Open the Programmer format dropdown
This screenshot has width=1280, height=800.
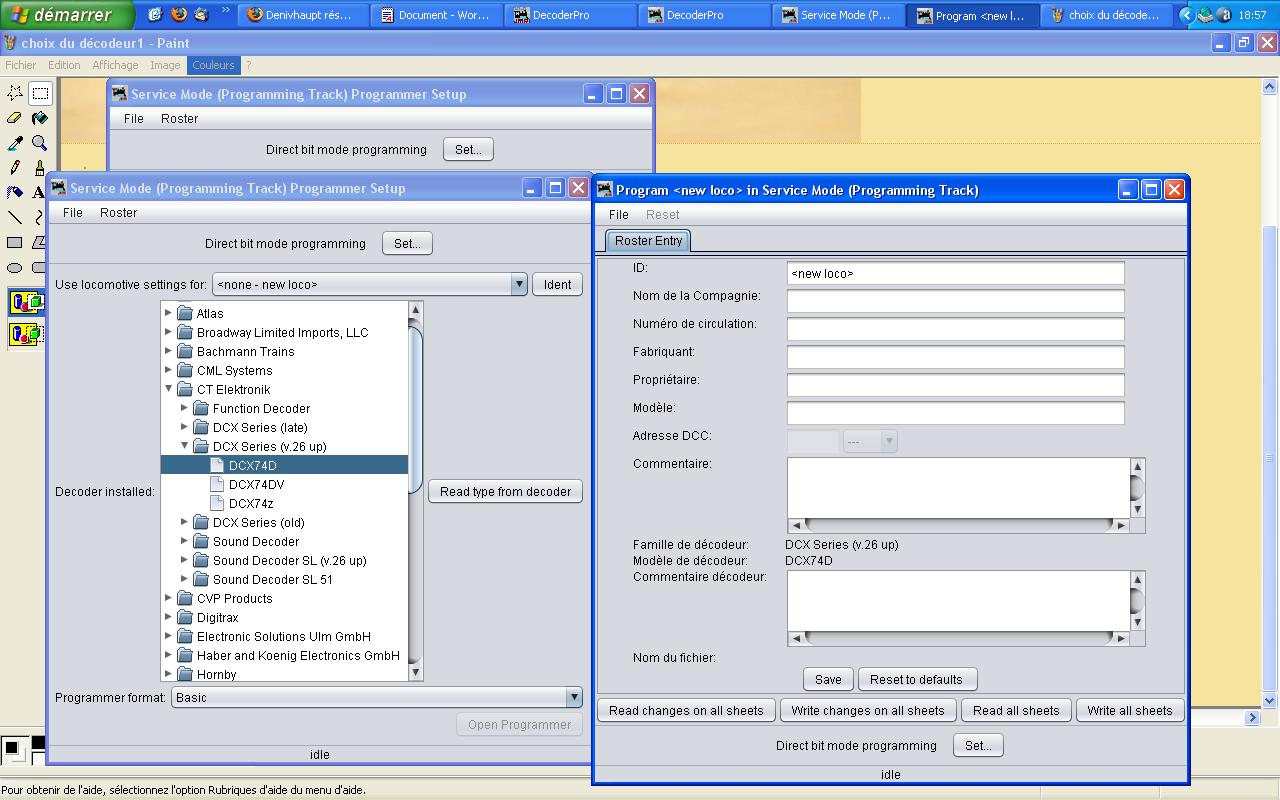(x=573, y=697)
